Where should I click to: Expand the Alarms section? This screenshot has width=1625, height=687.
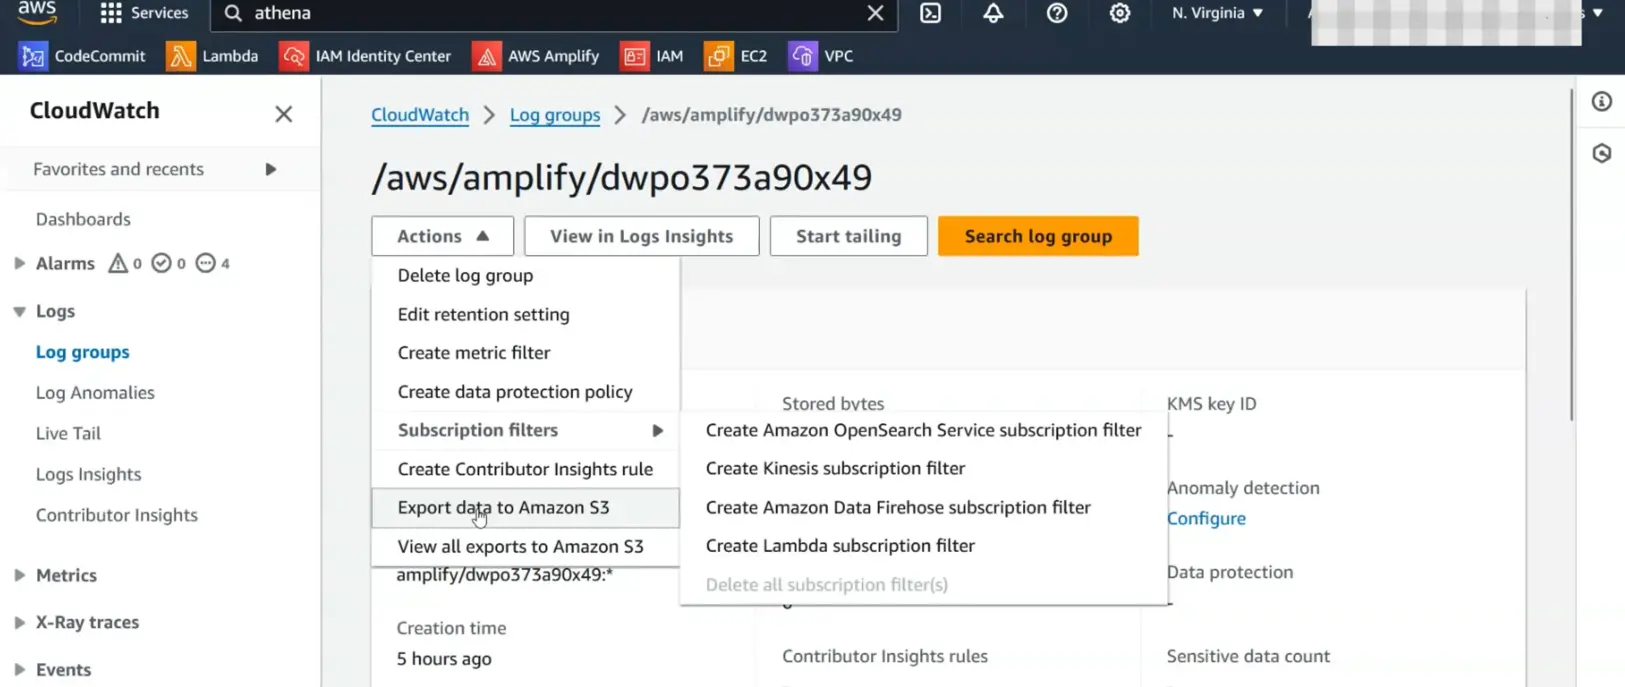pyautogui.click(x=19, y=263)
